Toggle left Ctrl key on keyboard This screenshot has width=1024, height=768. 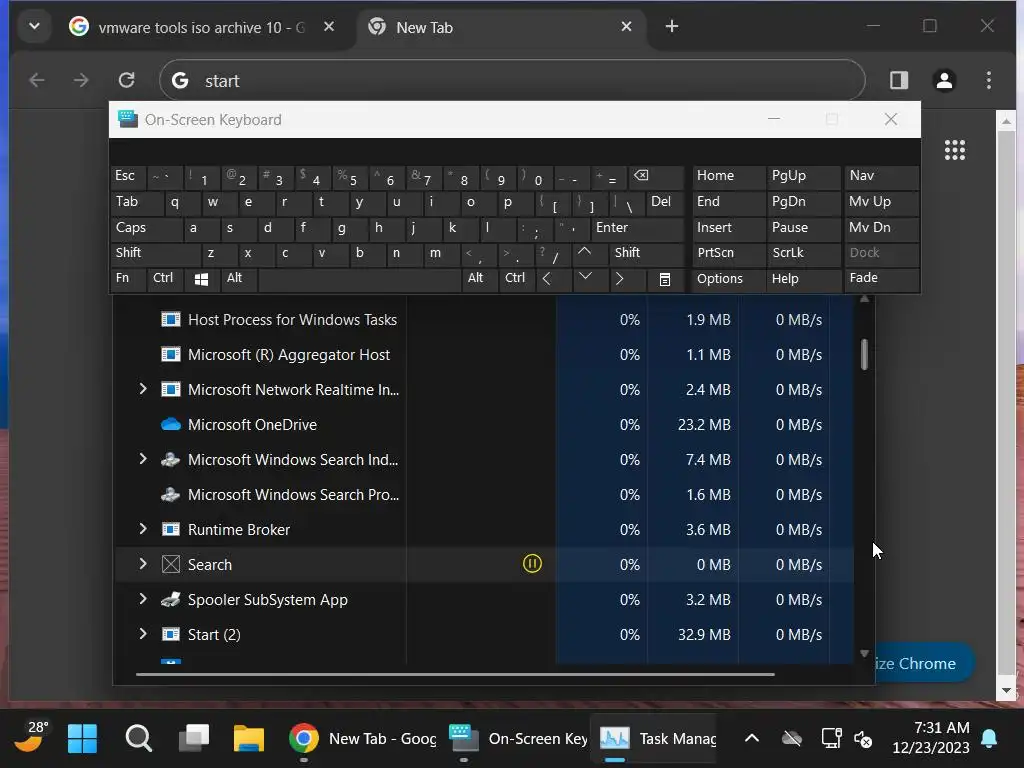[163, 279]
